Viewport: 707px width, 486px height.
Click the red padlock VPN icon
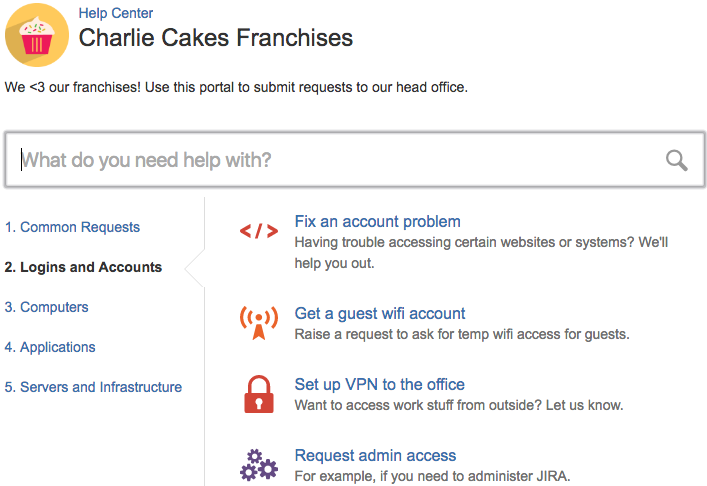pyautogui.click(x=259, y=394)
